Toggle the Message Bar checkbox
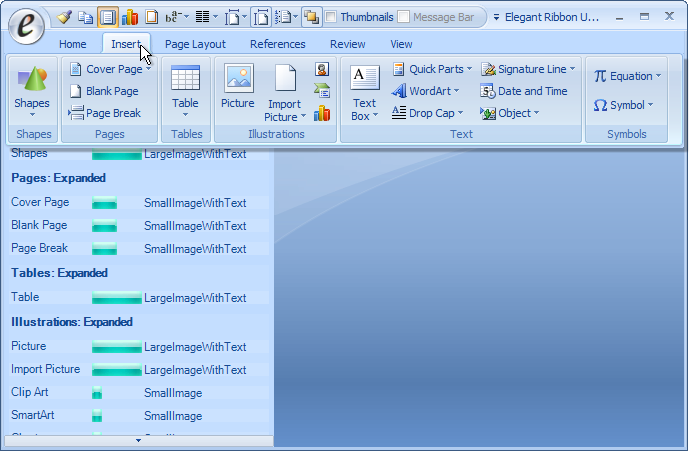Image resolution: width=689 pixels, height=451 pixels. pyautogui.click(x=403, y=17)
